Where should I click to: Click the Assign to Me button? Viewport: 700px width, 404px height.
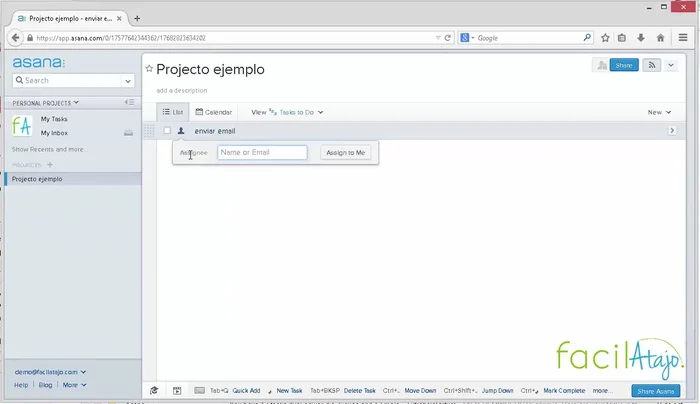[x=346, y=153]
